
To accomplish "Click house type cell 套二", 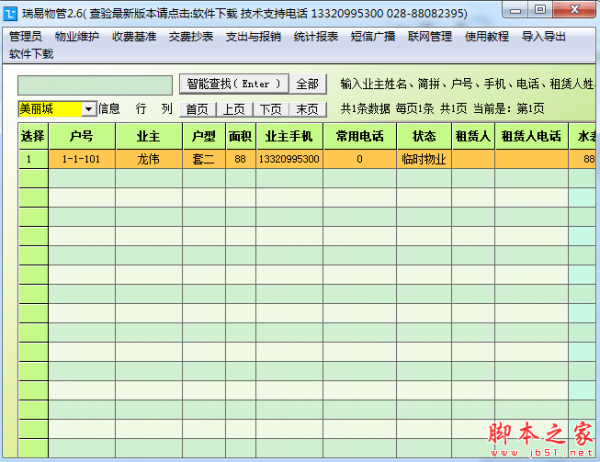I will pyautogui.click(x=204, y=159).
